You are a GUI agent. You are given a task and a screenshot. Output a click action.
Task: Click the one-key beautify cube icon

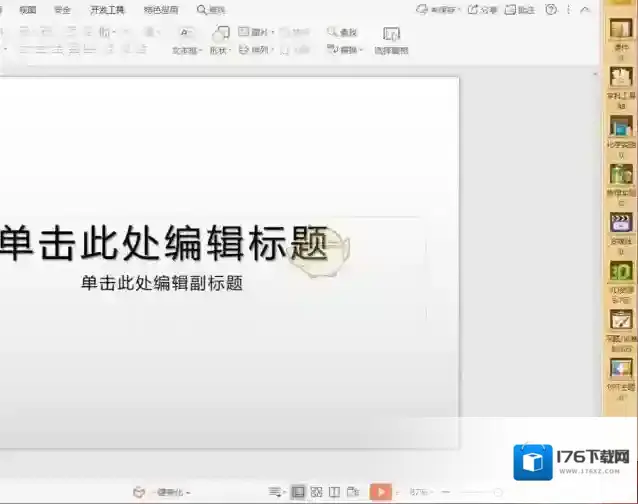pos(139,492)
